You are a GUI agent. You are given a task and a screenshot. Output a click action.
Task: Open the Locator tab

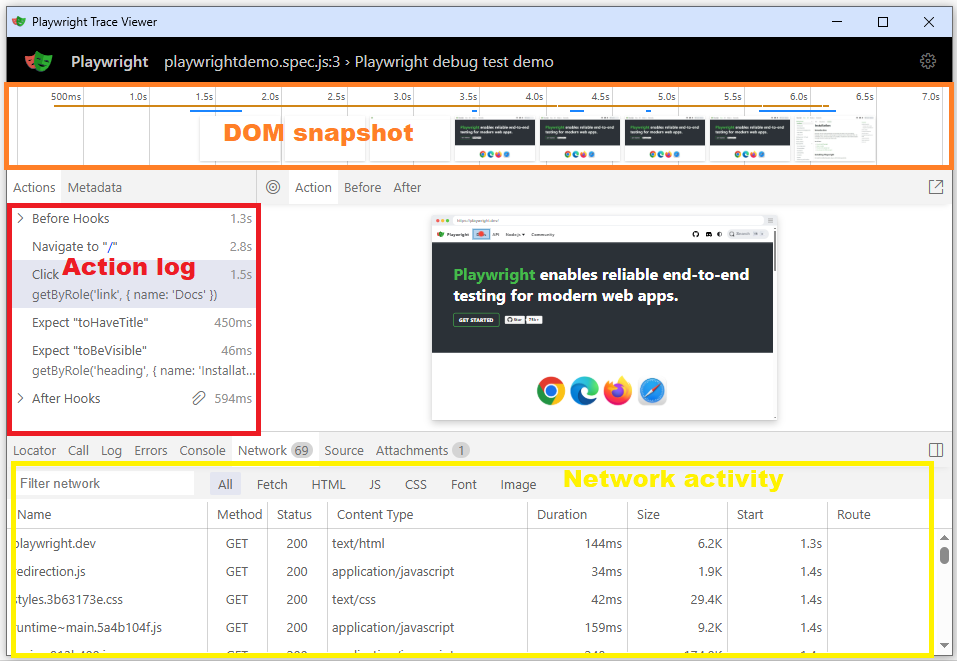coord(34,450)
